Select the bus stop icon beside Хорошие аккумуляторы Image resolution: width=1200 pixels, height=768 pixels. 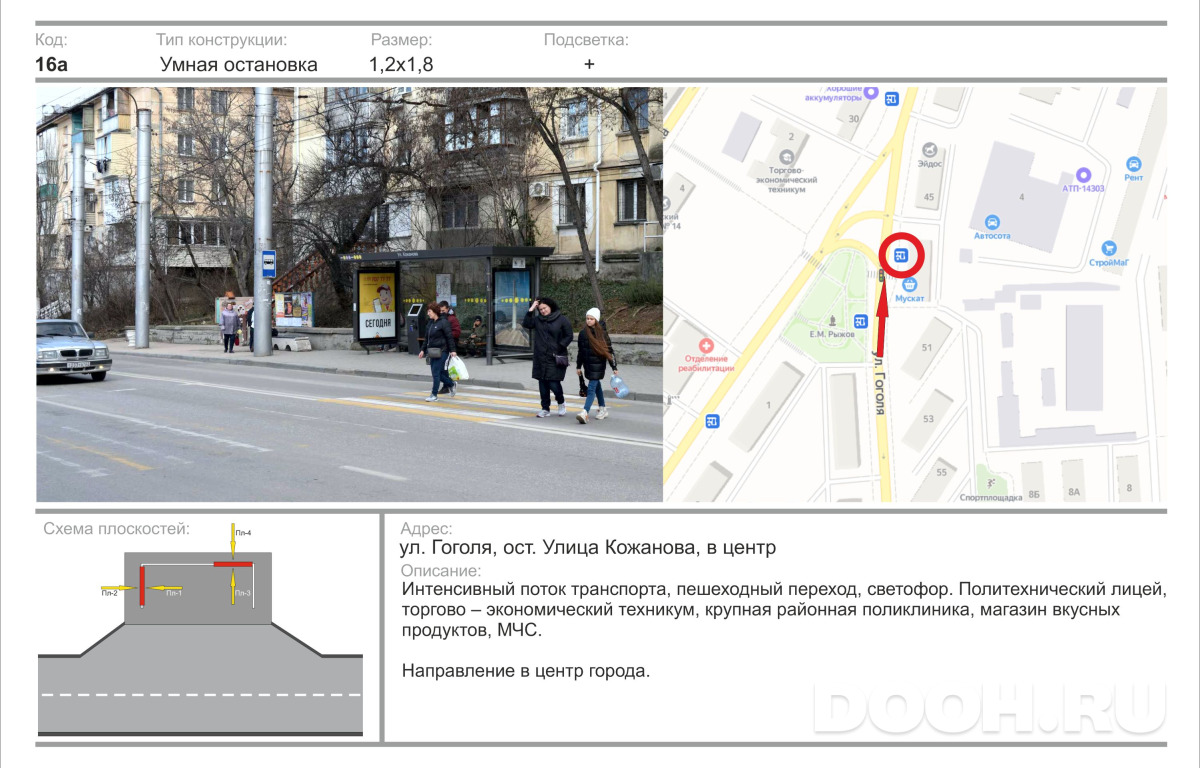pyautogui.click(x=892, y=98)
